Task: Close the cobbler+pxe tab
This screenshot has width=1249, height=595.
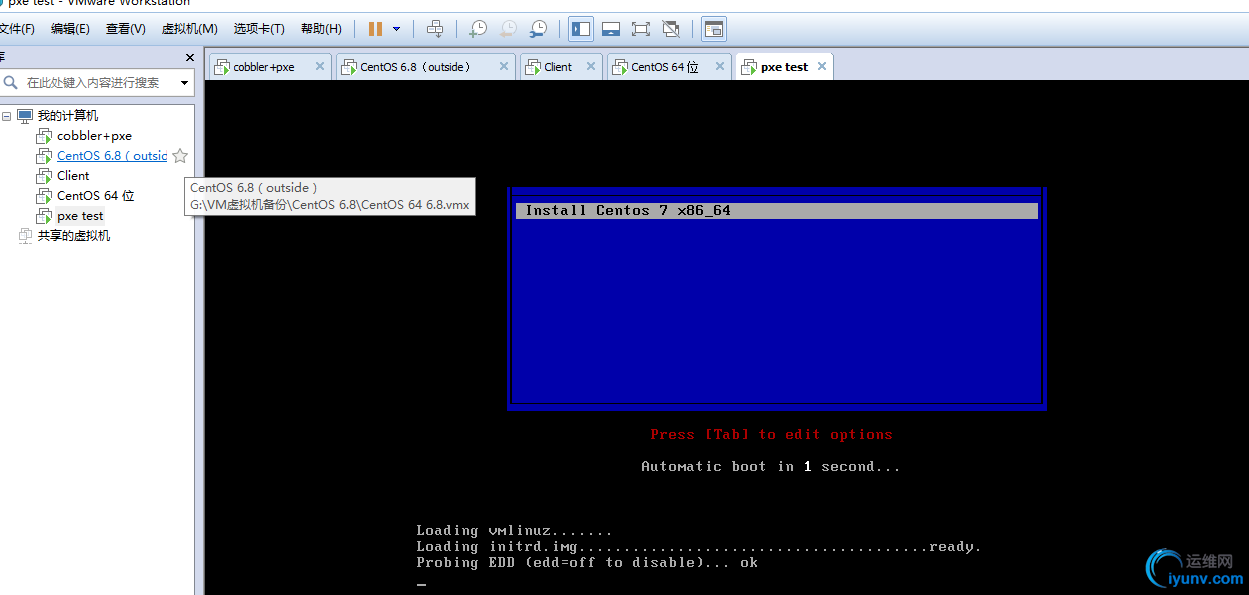Action: [x=320, y=67]
